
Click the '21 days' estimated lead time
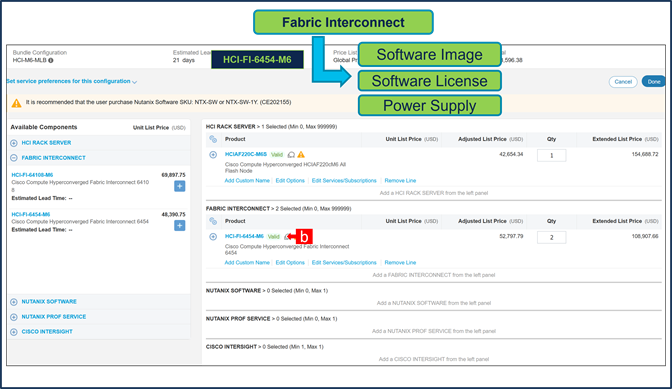pyautogui.click(x=184, y=60)
